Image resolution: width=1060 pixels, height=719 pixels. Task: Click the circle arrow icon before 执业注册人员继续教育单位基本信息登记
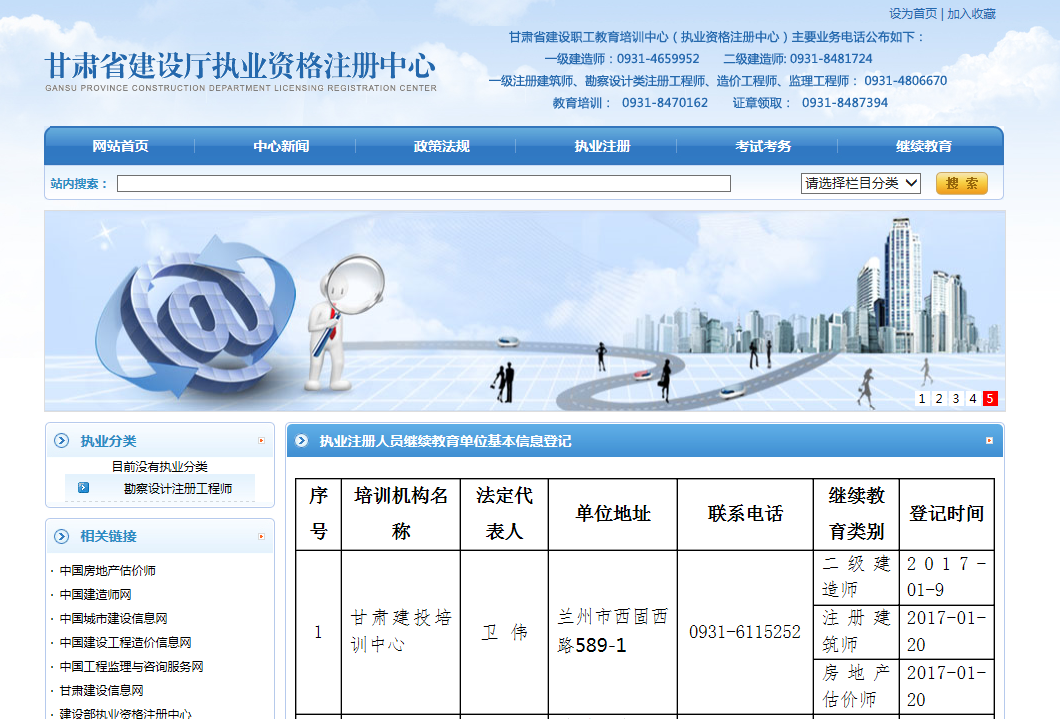click(302, 441)
